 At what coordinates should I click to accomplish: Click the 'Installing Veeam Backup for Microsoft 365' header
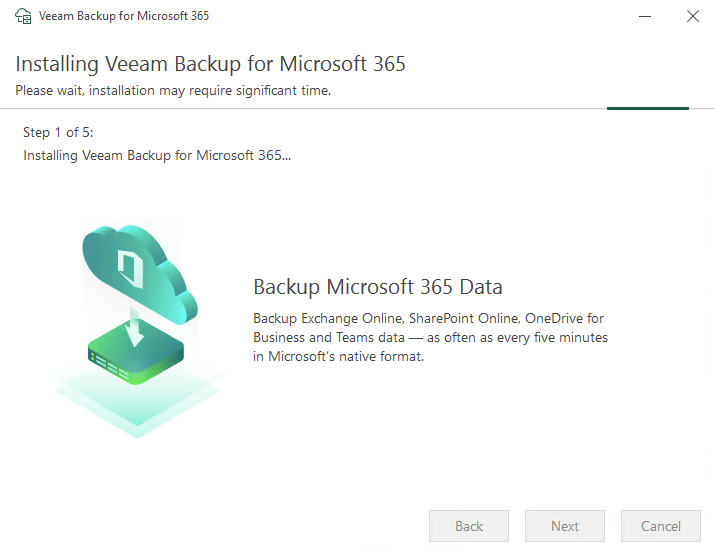[x=210, y=64]
